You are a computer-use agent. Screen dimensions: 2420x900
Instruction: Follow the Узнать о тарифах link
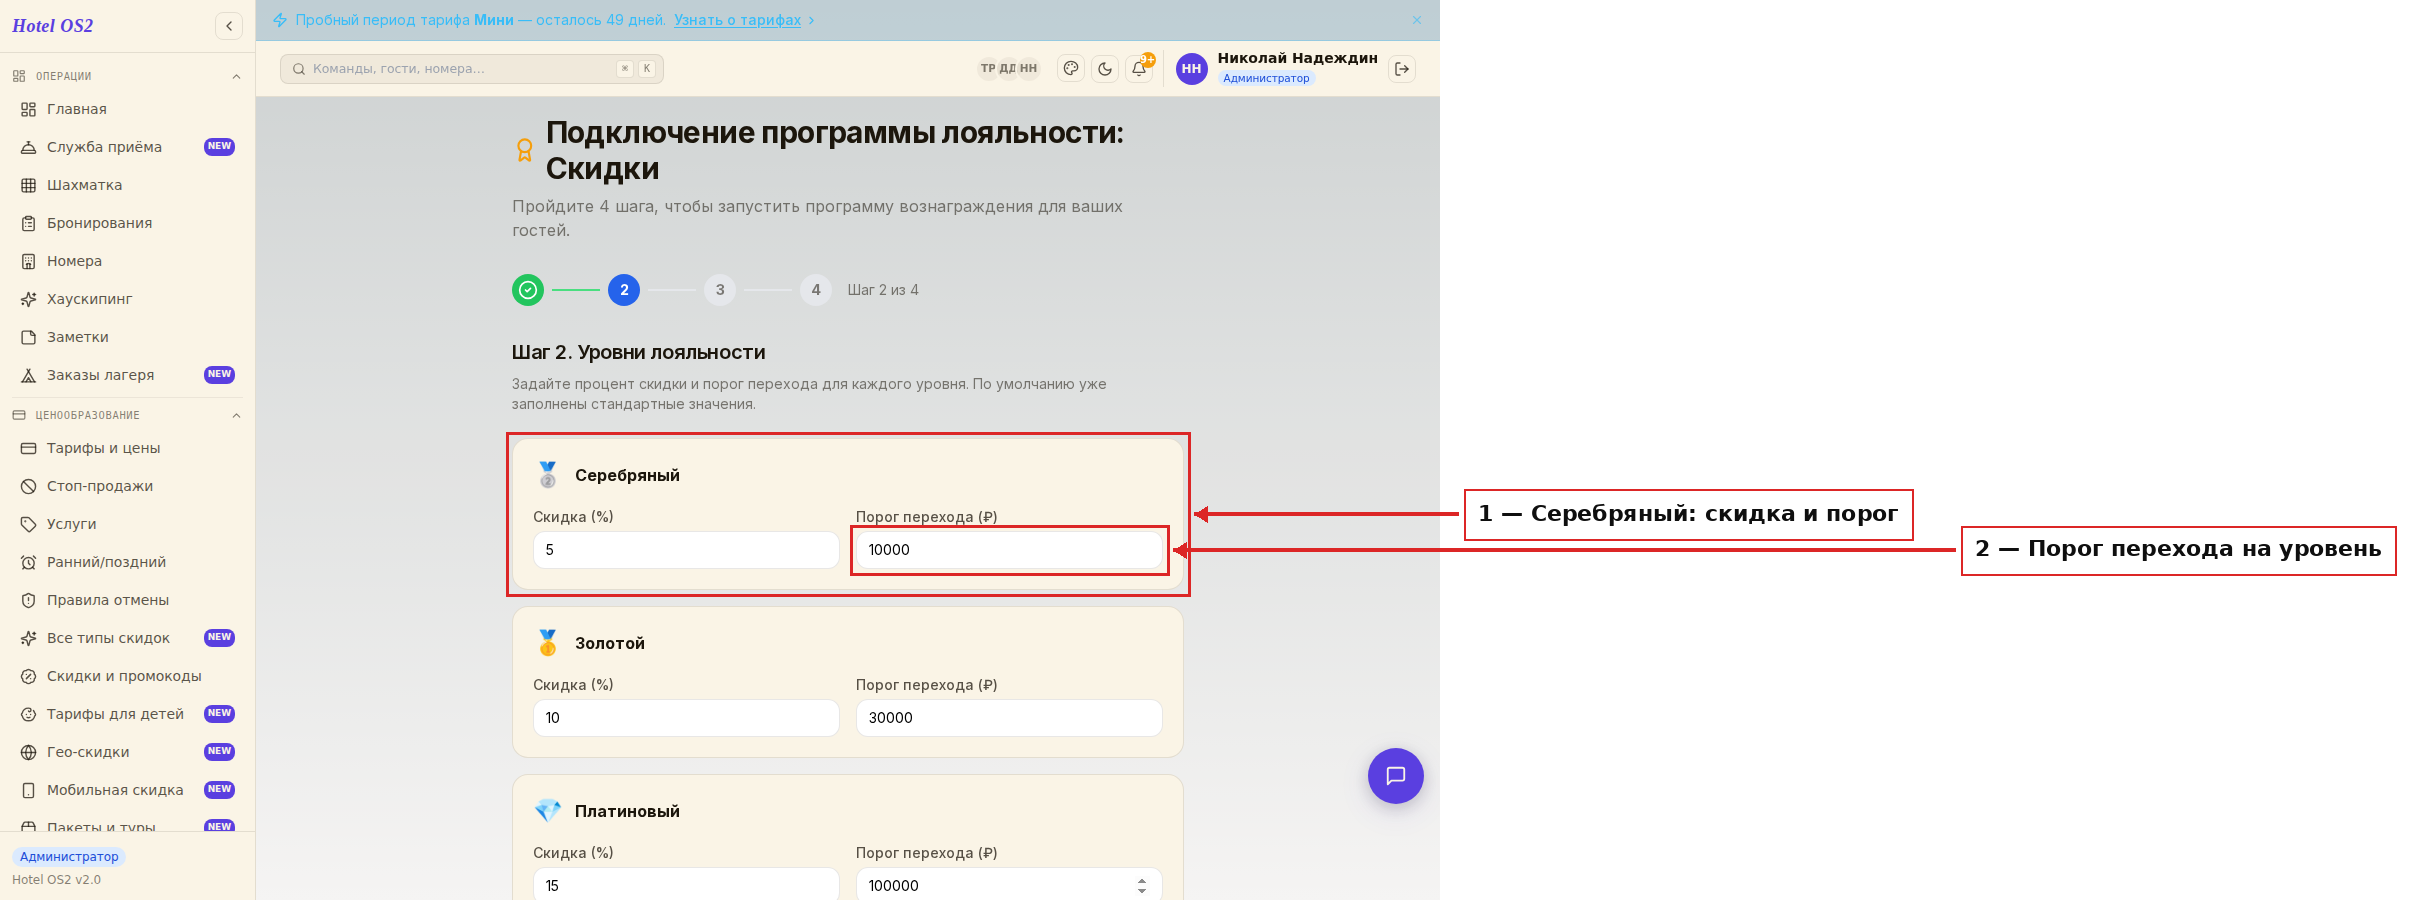coord(737,20)
